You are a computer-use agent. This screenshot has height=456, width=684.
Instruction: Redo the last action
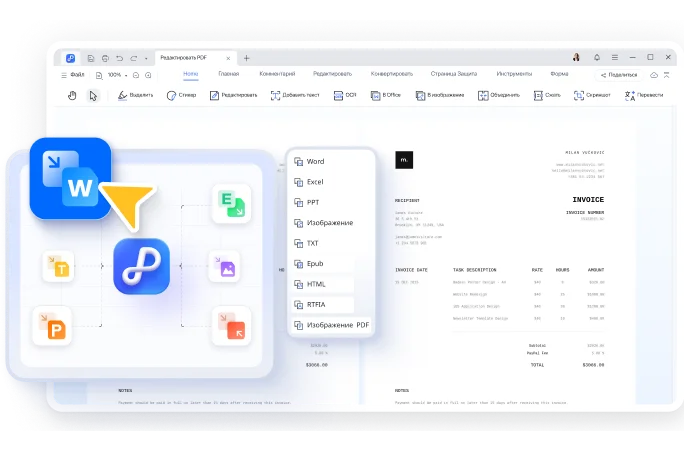click(x=133, y=58)
